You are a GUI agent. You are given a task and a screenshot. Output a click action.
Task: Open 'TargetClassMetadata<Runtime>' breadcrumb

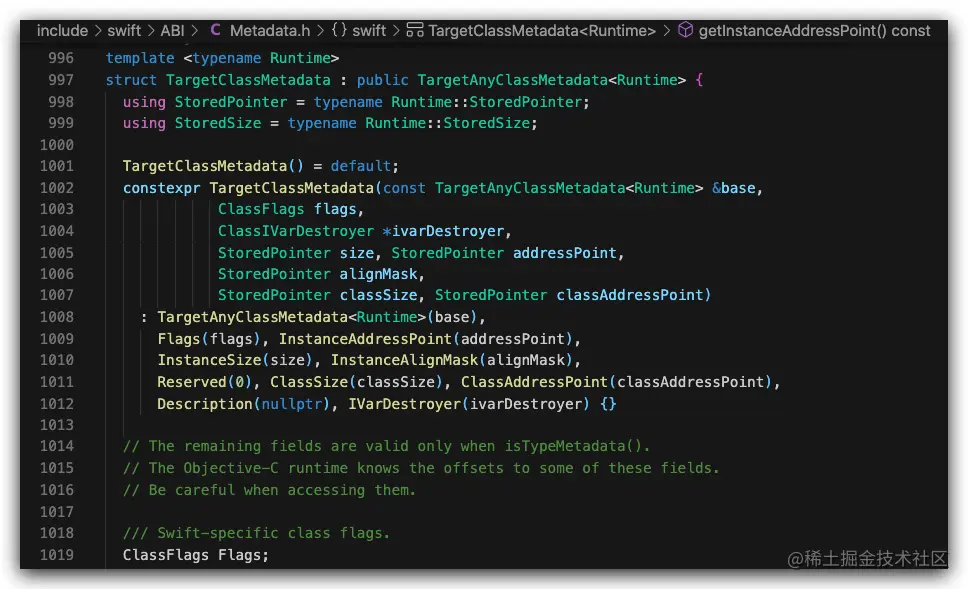pyautogui.click(x=541, y=30)
